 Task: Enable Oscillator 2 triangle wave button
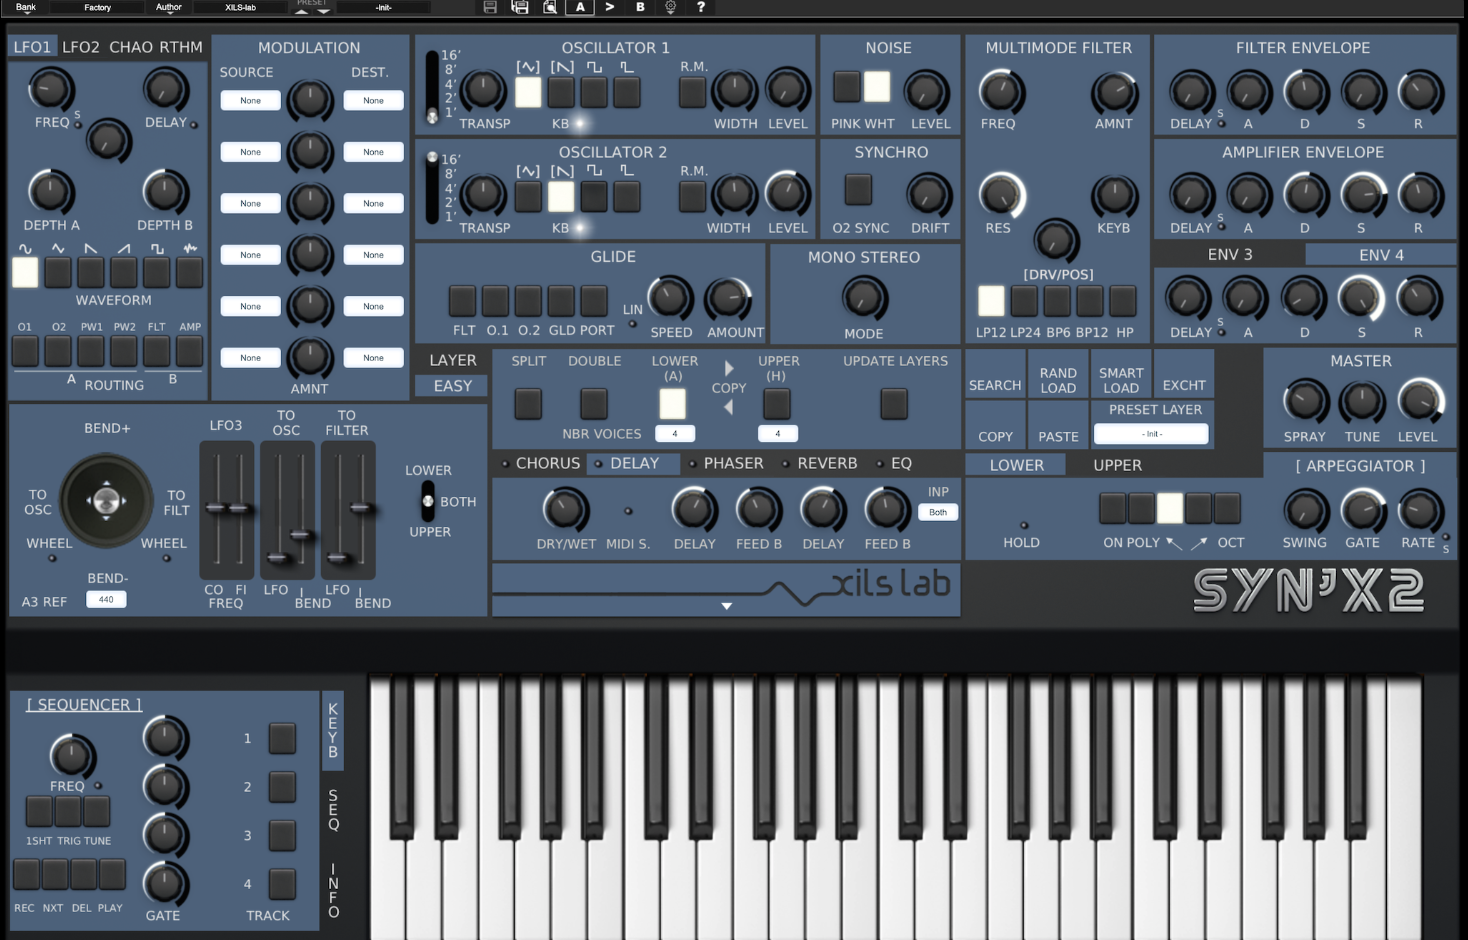528,196
